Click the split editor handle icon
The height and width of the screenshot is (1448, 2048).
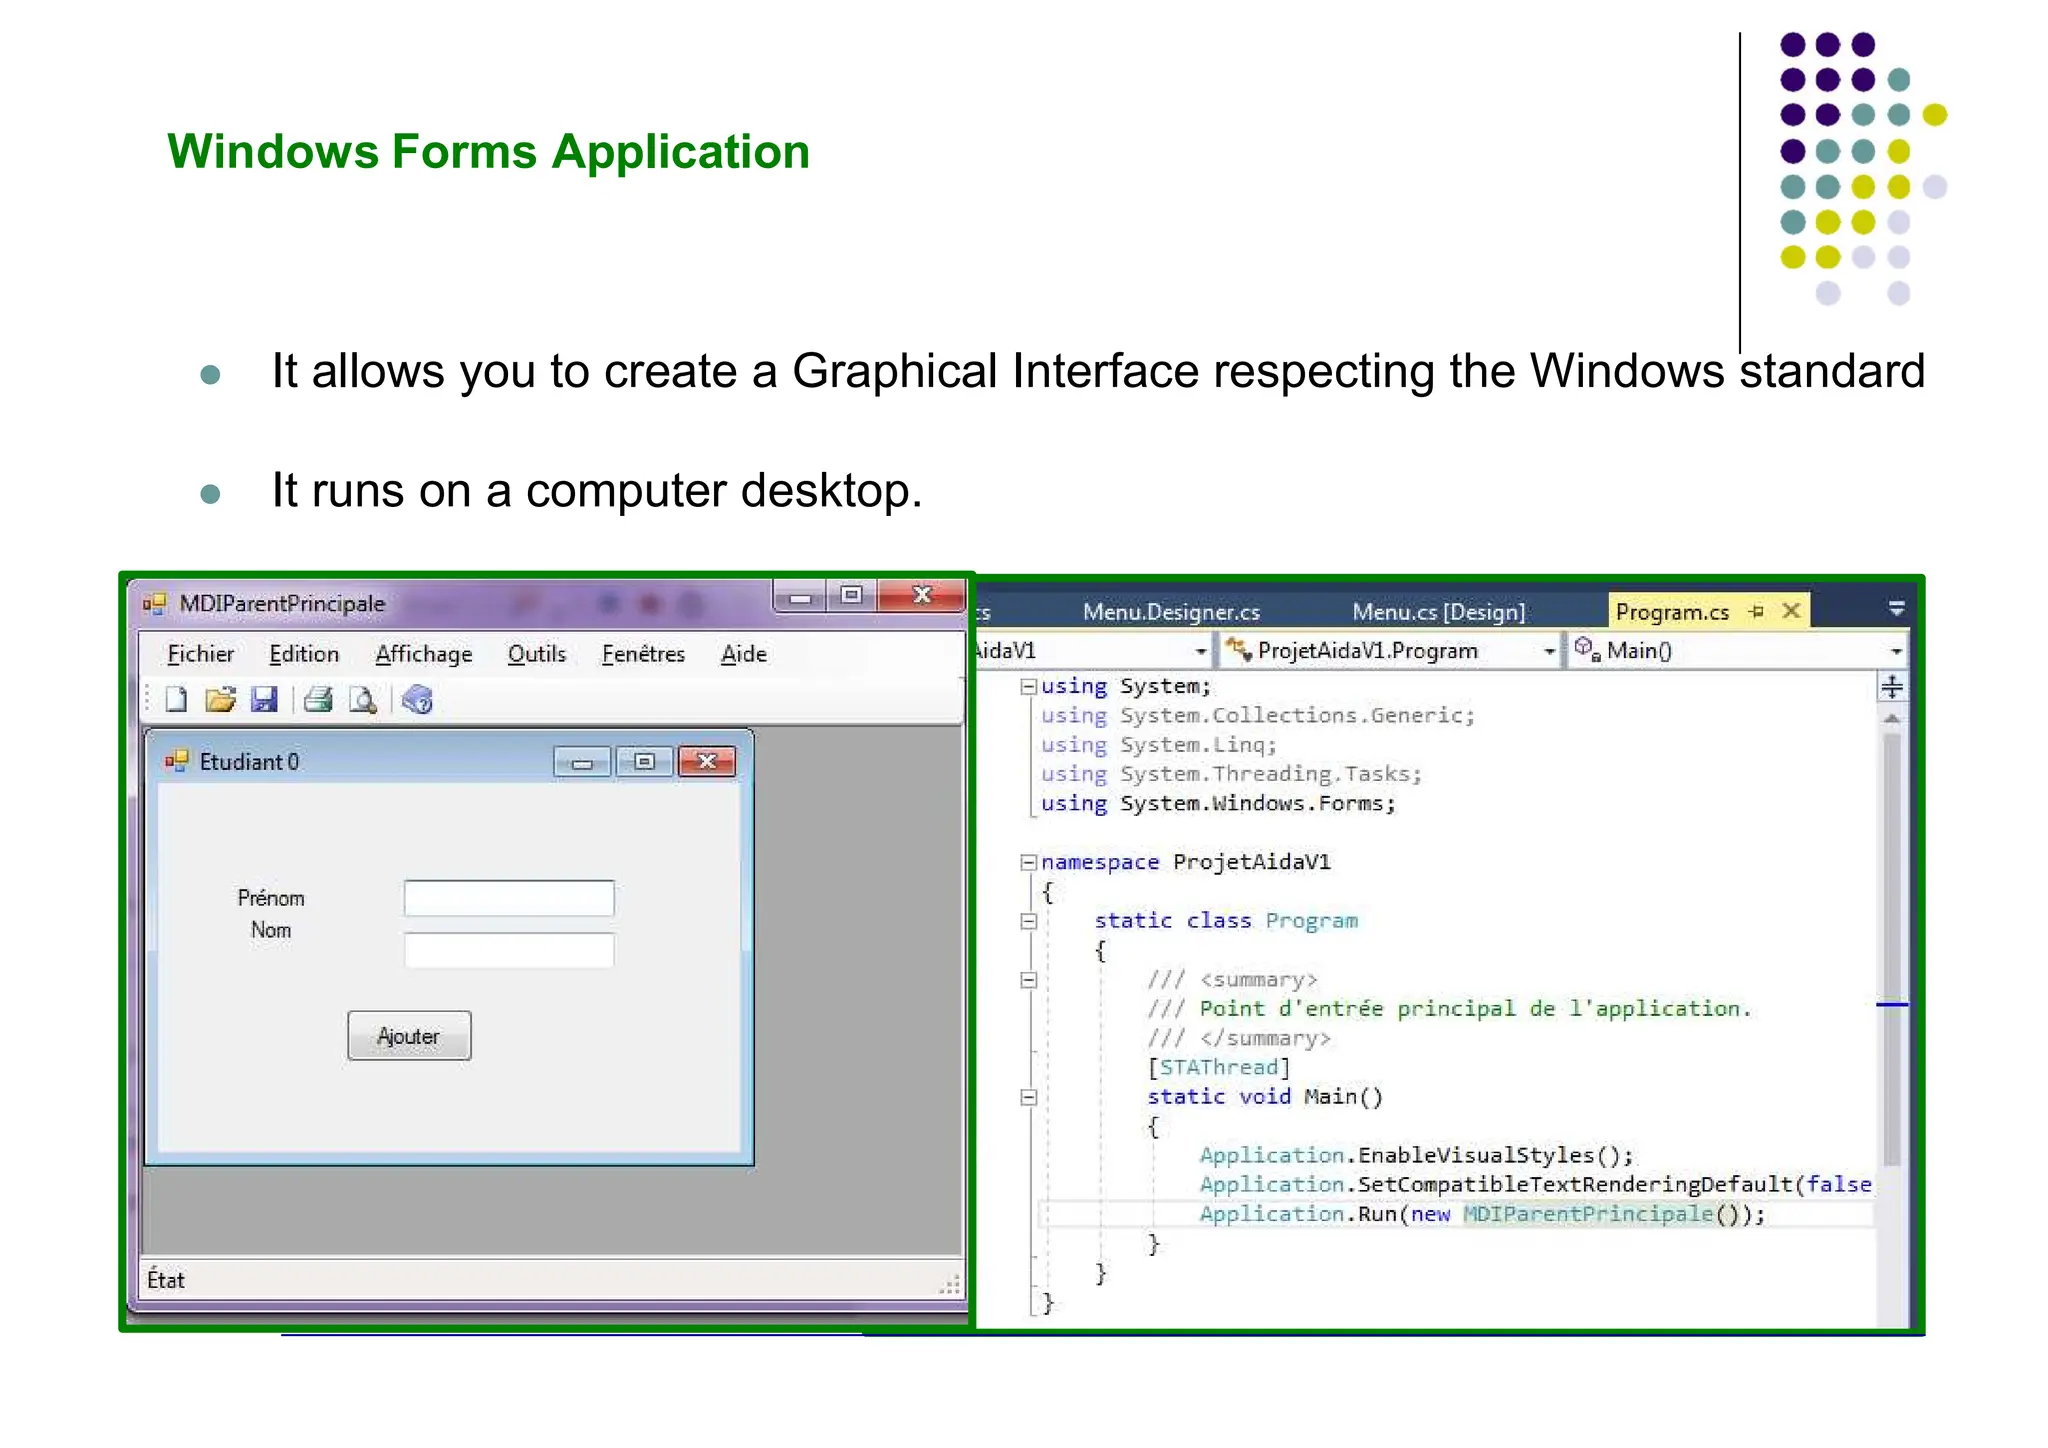pyautogui.click(x=1892, y=686)
